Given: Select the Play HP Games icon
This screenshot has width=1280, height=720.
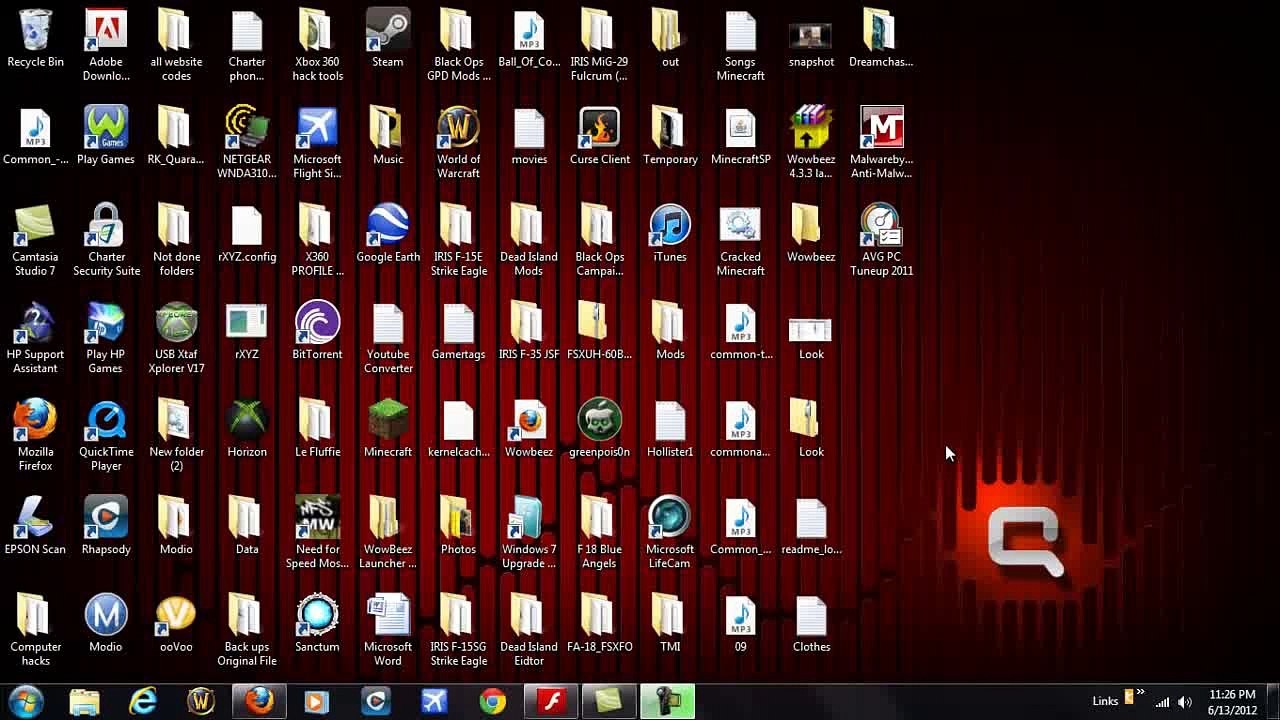Looking at the screenshot, I should coord(106,338).
